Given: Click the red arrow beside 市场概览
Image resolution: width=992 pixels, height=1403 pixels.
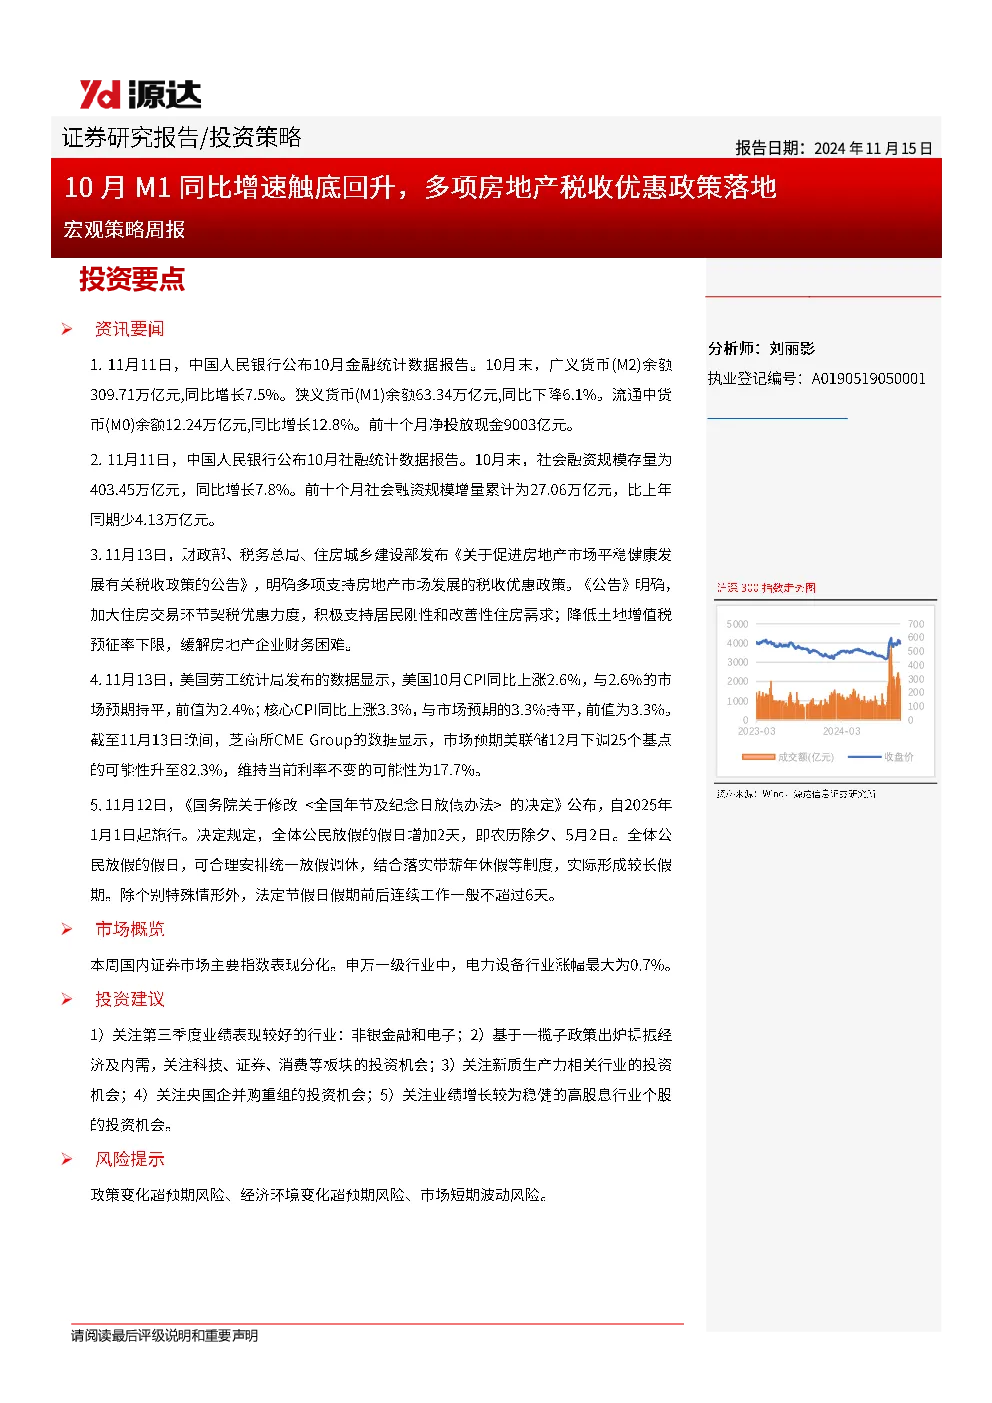Looking at the screenshot, I should [x=66, y=929].
